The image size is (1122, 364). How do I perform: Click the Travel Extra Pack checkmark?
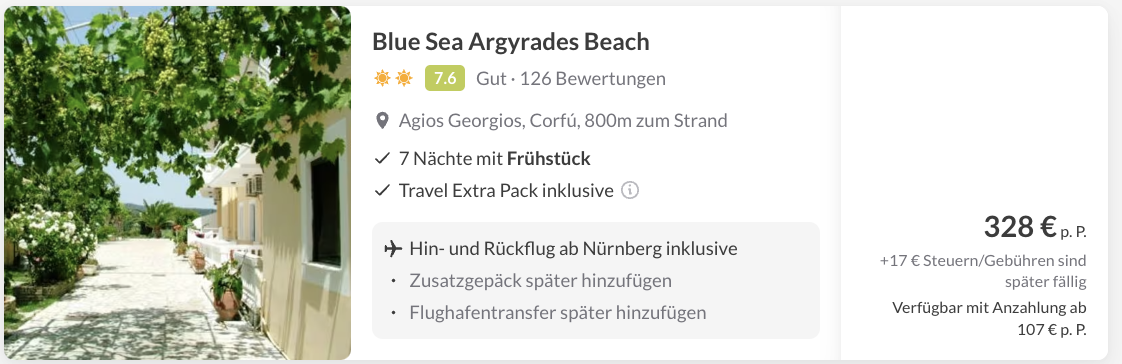tap(382, 191)
